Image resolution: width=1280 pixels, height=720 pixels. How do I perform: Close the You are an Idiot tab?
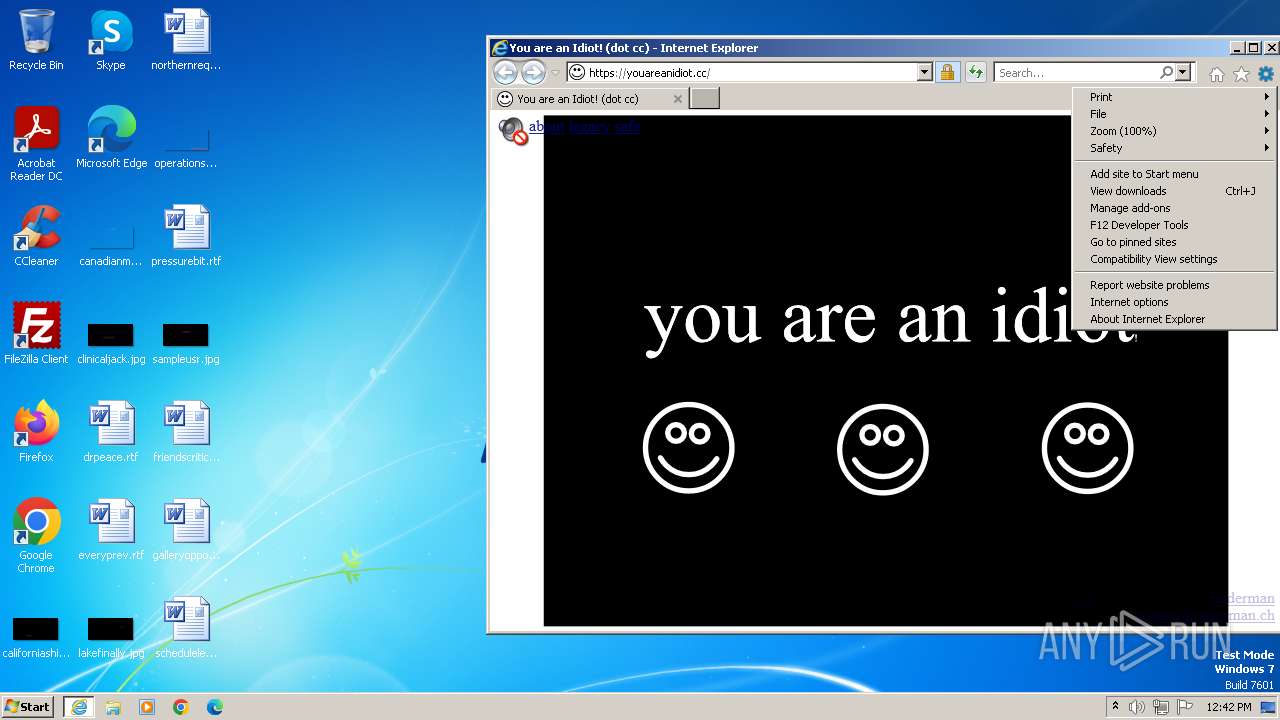678,99
